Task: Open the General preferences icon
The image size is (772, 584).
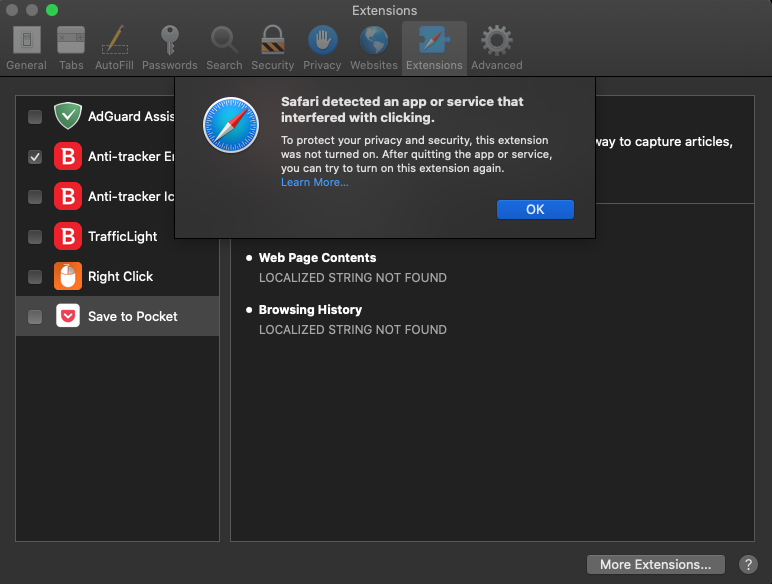Action: pos(27,39)
